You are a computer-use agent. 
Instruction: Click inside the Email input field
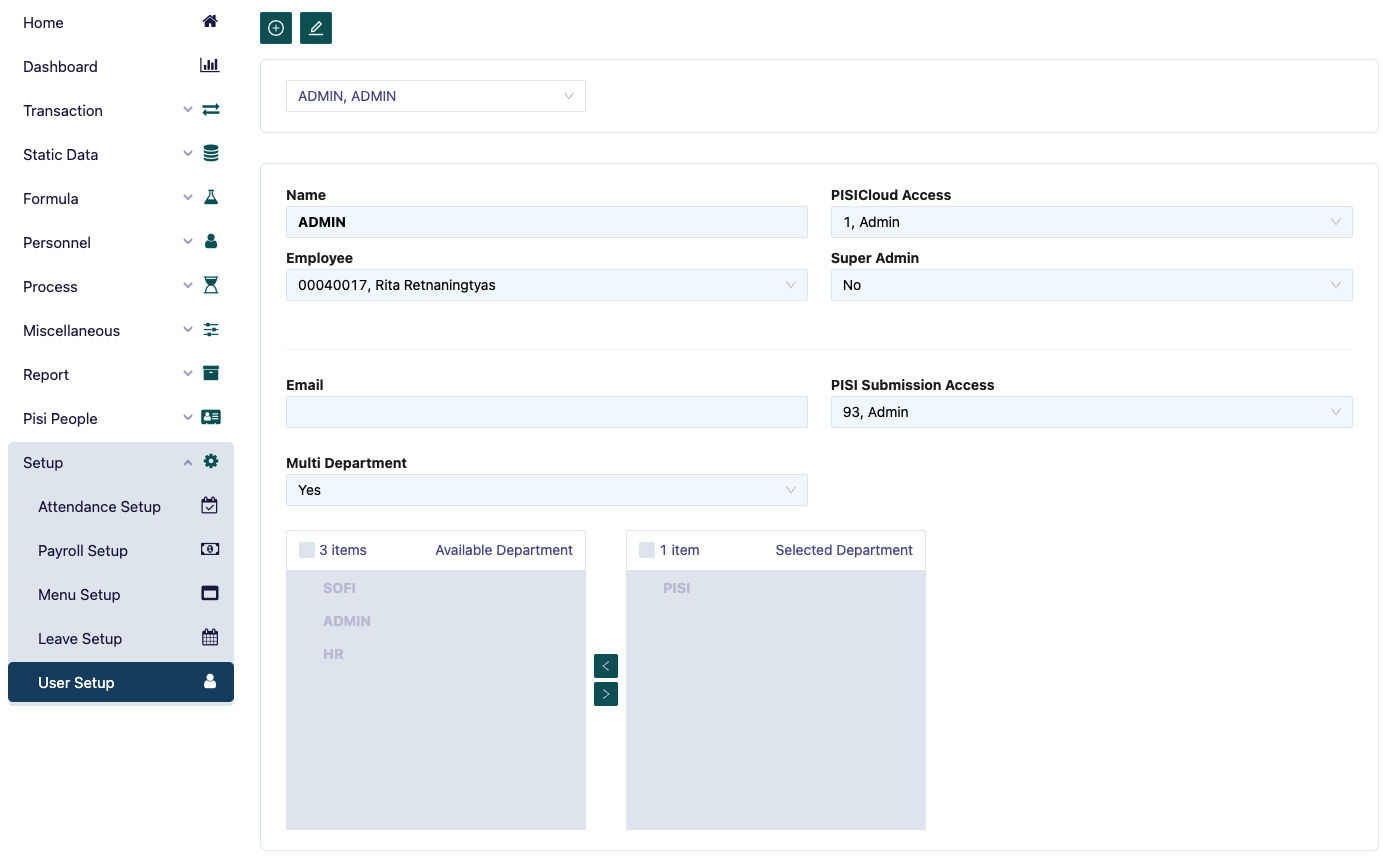click(546, 411)
